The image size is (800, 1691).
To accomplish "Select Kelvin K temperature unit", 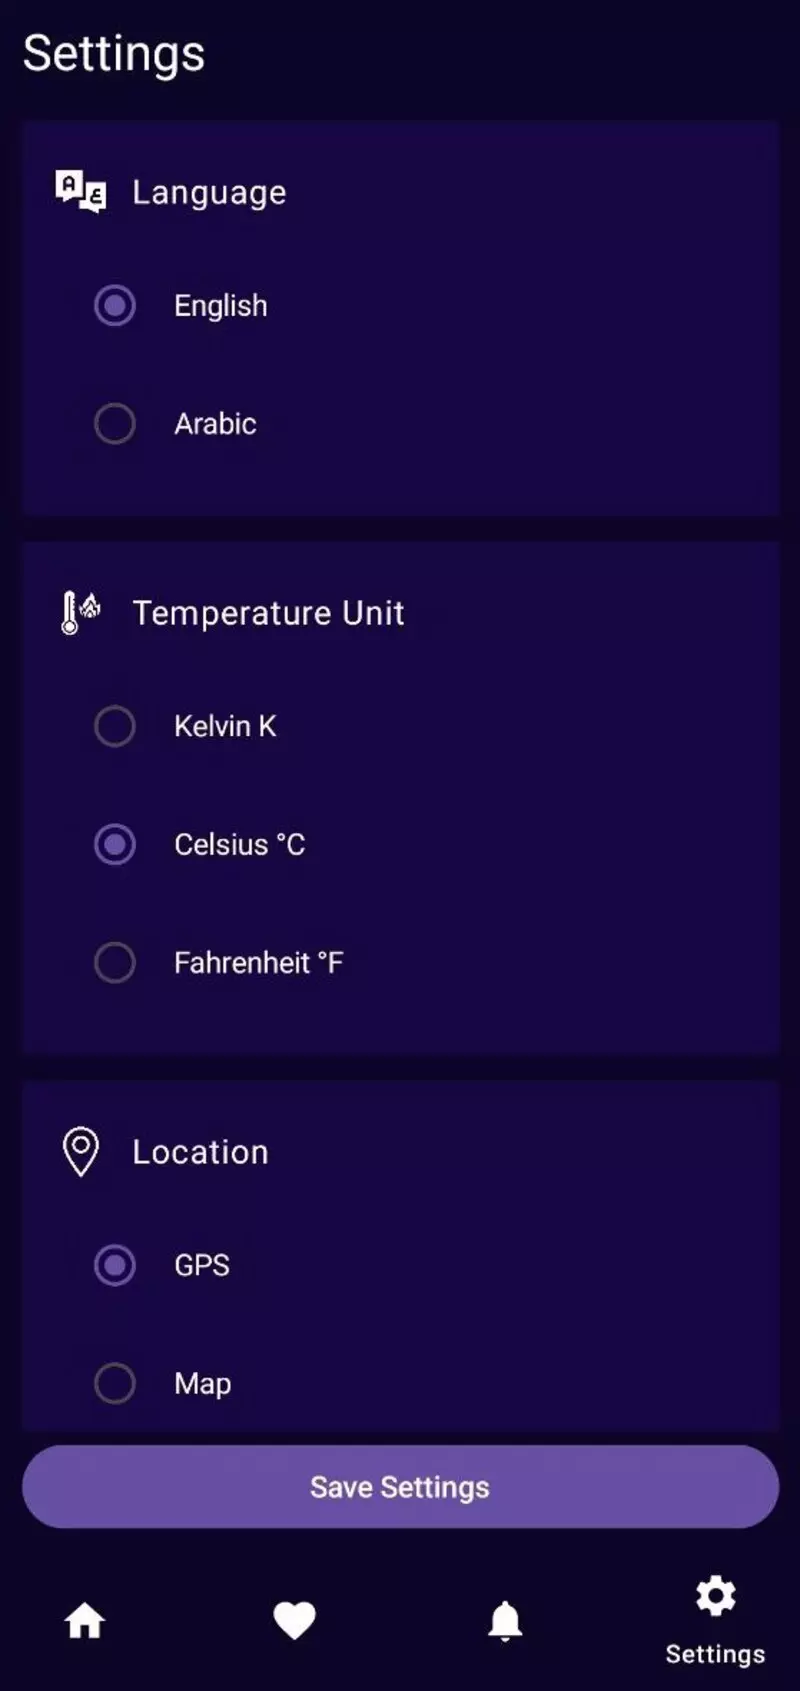I will (115, 726).
